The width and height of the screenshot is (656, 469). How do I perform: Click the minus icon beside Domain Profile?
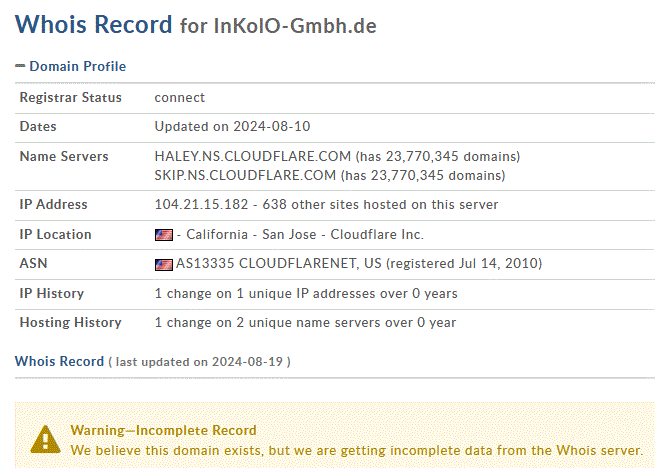[x=20, y=66]
